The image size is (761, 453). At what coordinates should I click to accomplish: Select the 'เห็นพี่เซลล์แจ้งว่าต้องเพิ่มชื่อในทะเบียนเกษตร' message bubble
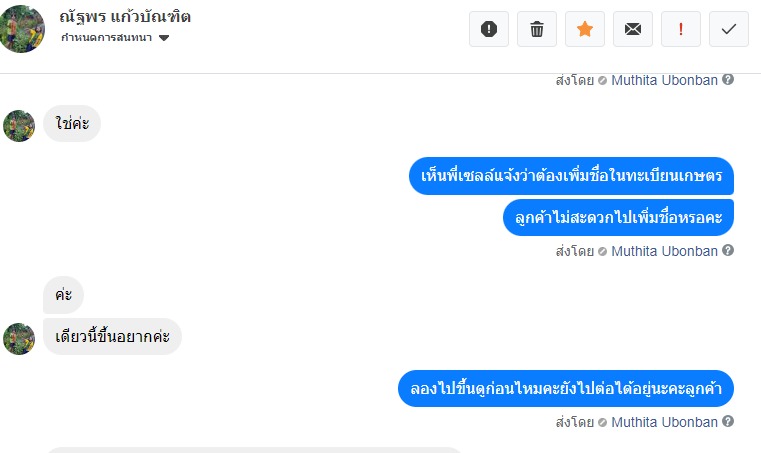571,176
